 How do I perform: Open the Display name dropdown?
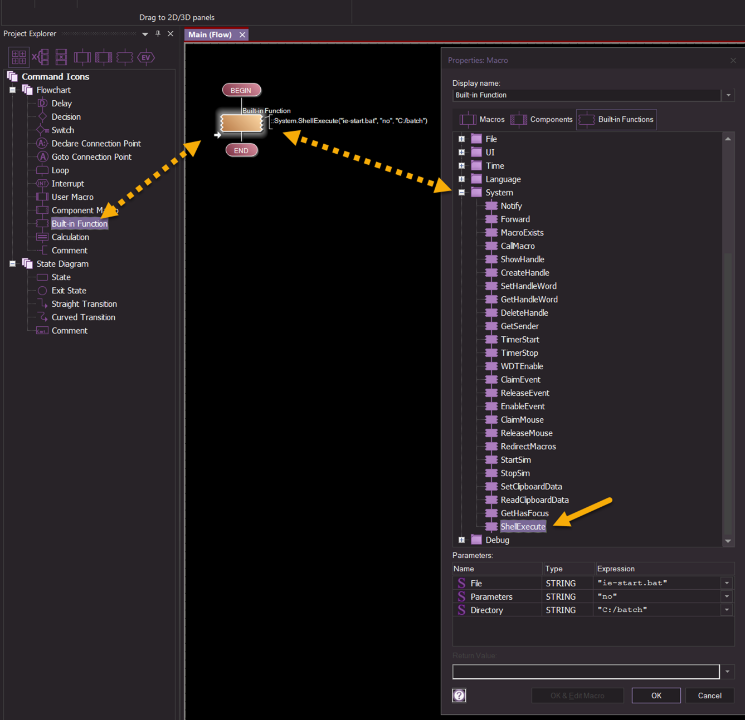[729, 95]
